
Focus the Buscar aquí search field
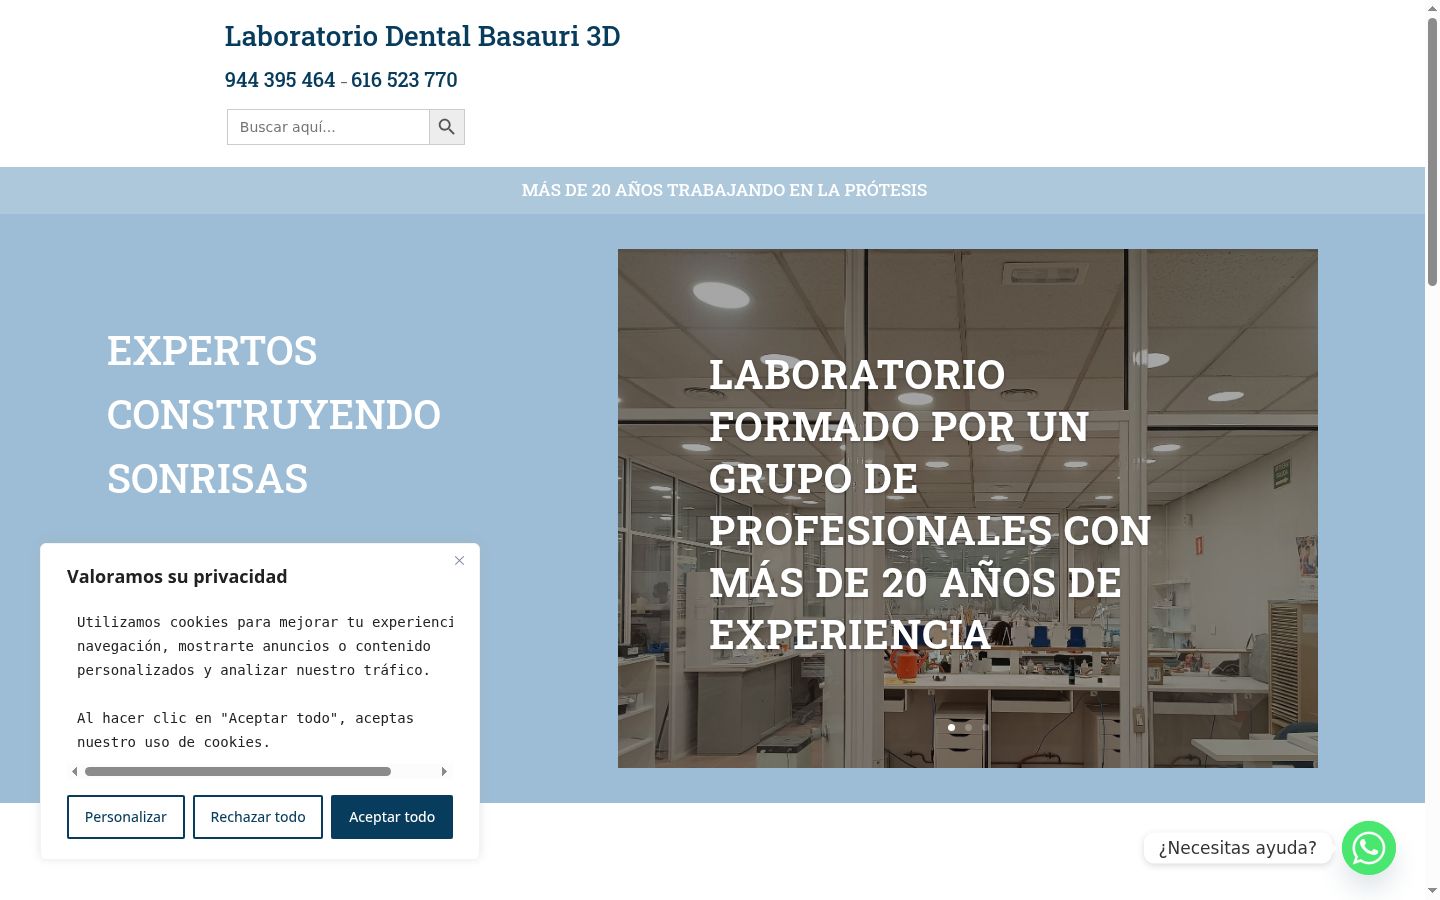328,127
